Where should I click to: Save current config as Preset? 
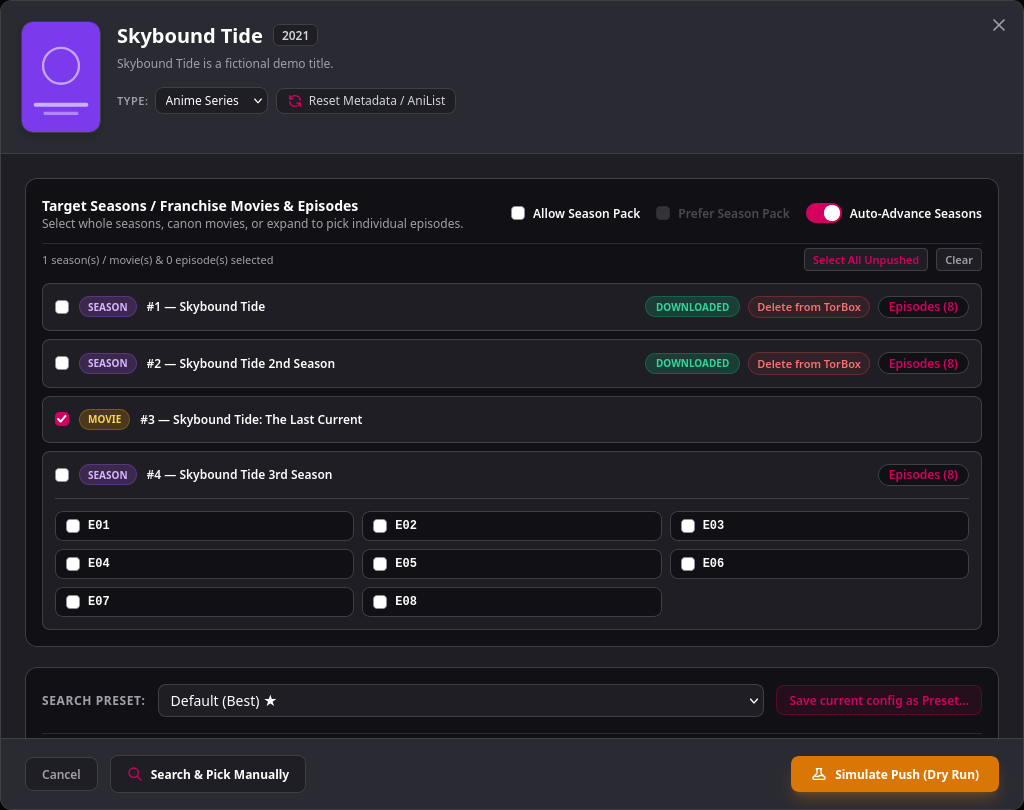click(x=878, y=701)
